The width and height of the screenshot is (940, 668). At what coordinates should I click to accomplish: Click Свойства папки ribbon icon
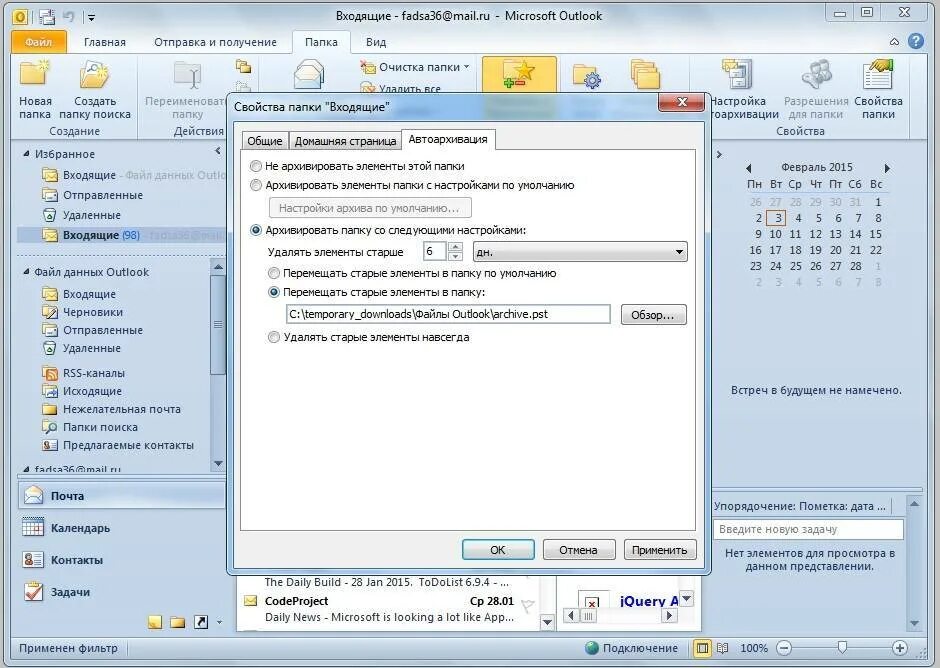[x=878, y=75]
